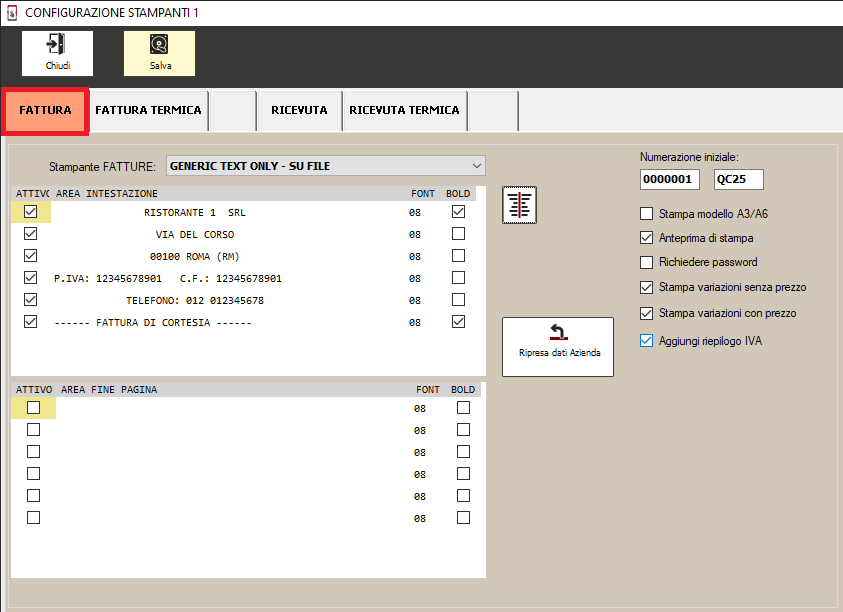Click the 0000001 numbering field
The height and width of the screenshot is (612, 843).
point(670,179)
